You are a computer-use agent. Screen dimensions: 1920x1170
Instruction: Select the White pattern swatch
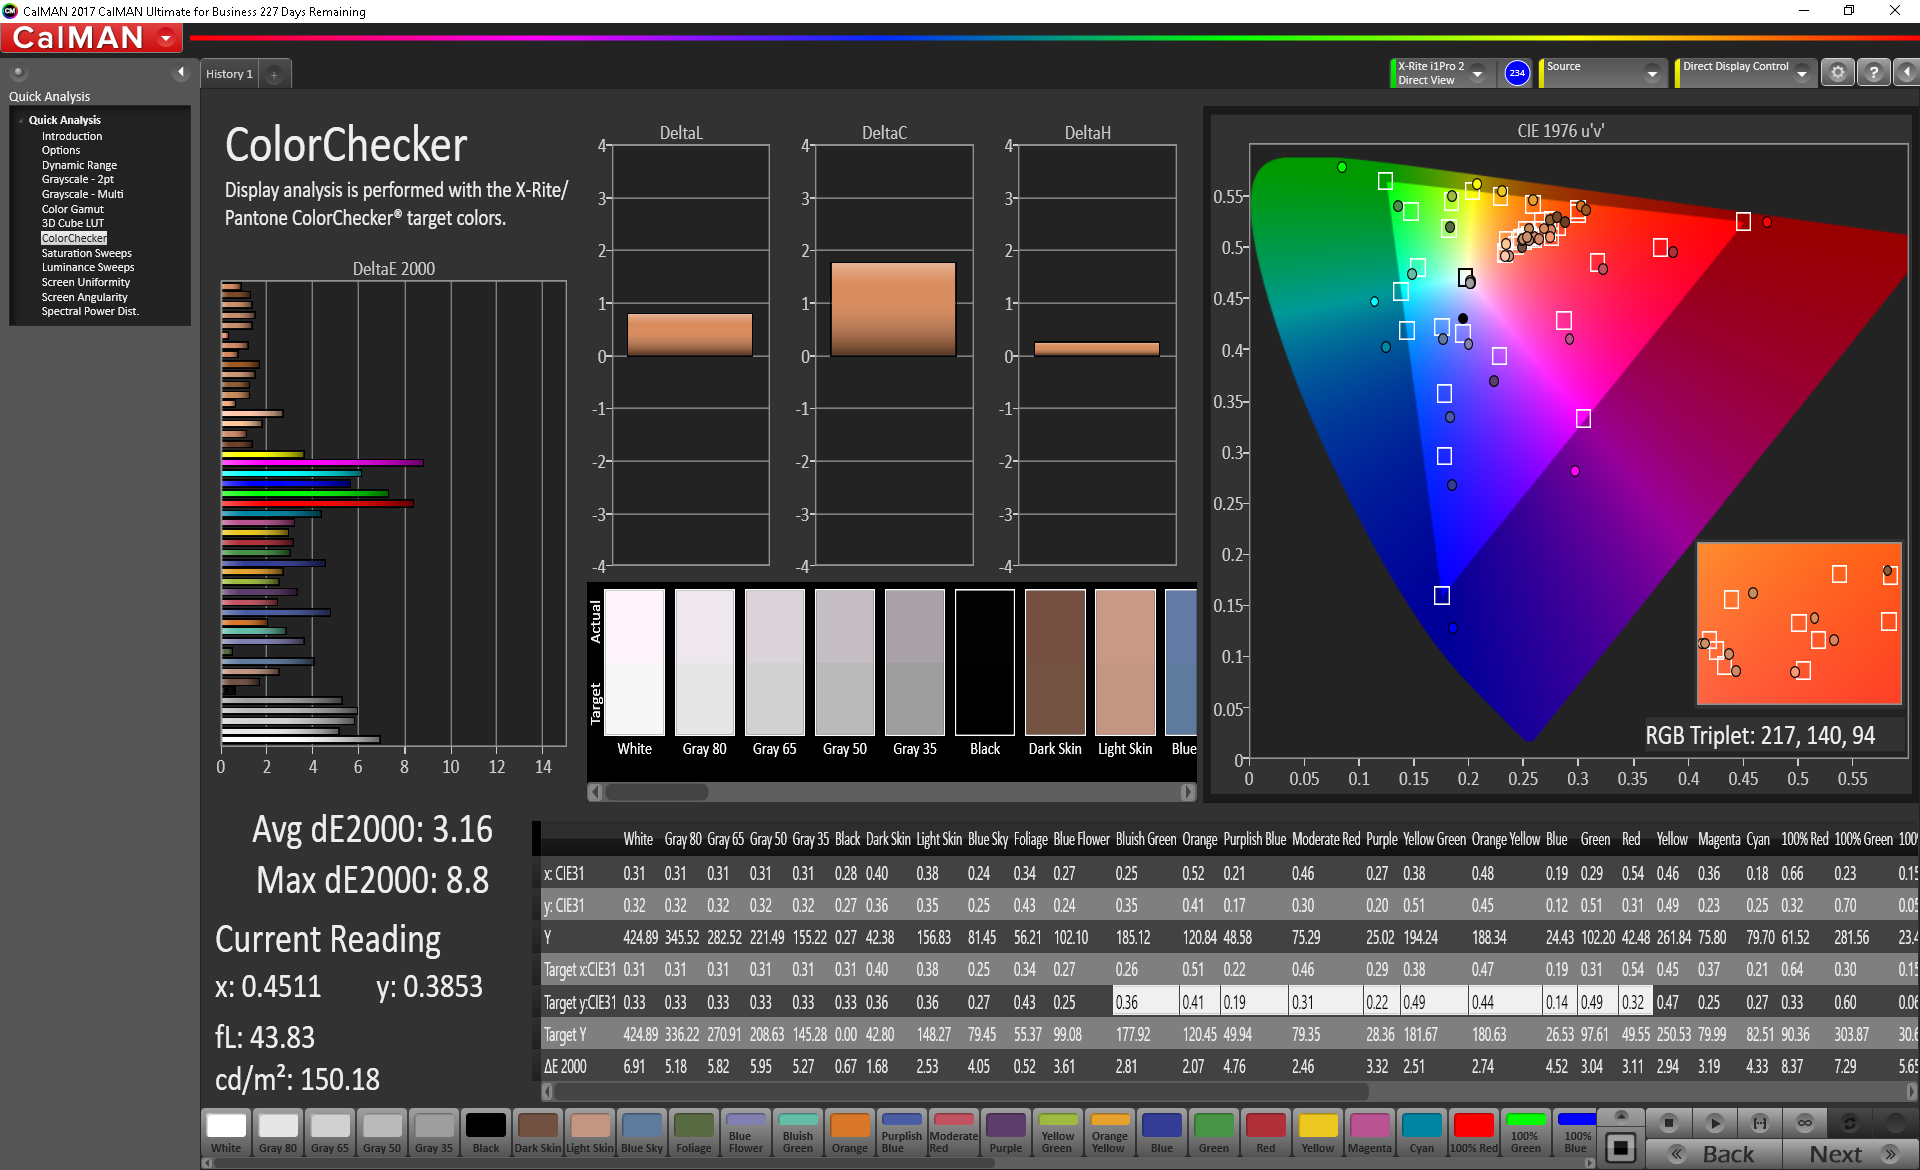tap(226, 1133)
